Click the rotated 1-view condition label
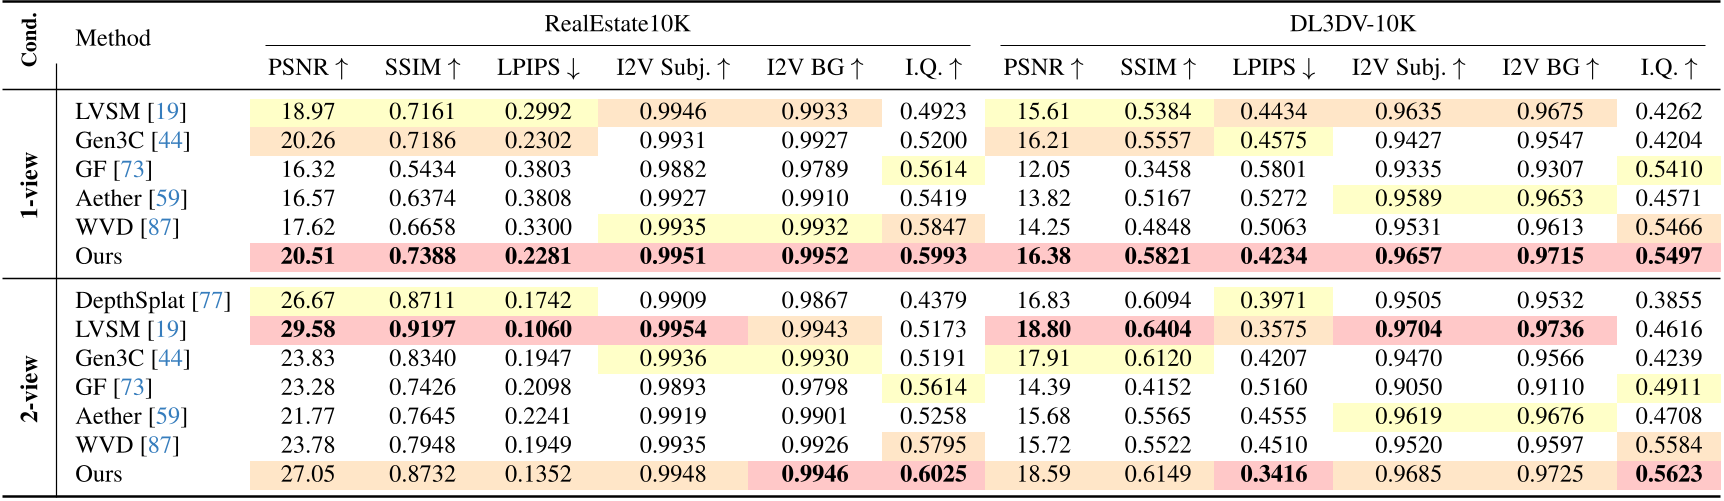Image resolution: width=1724 pixels, height=501 pixels. 30,185
